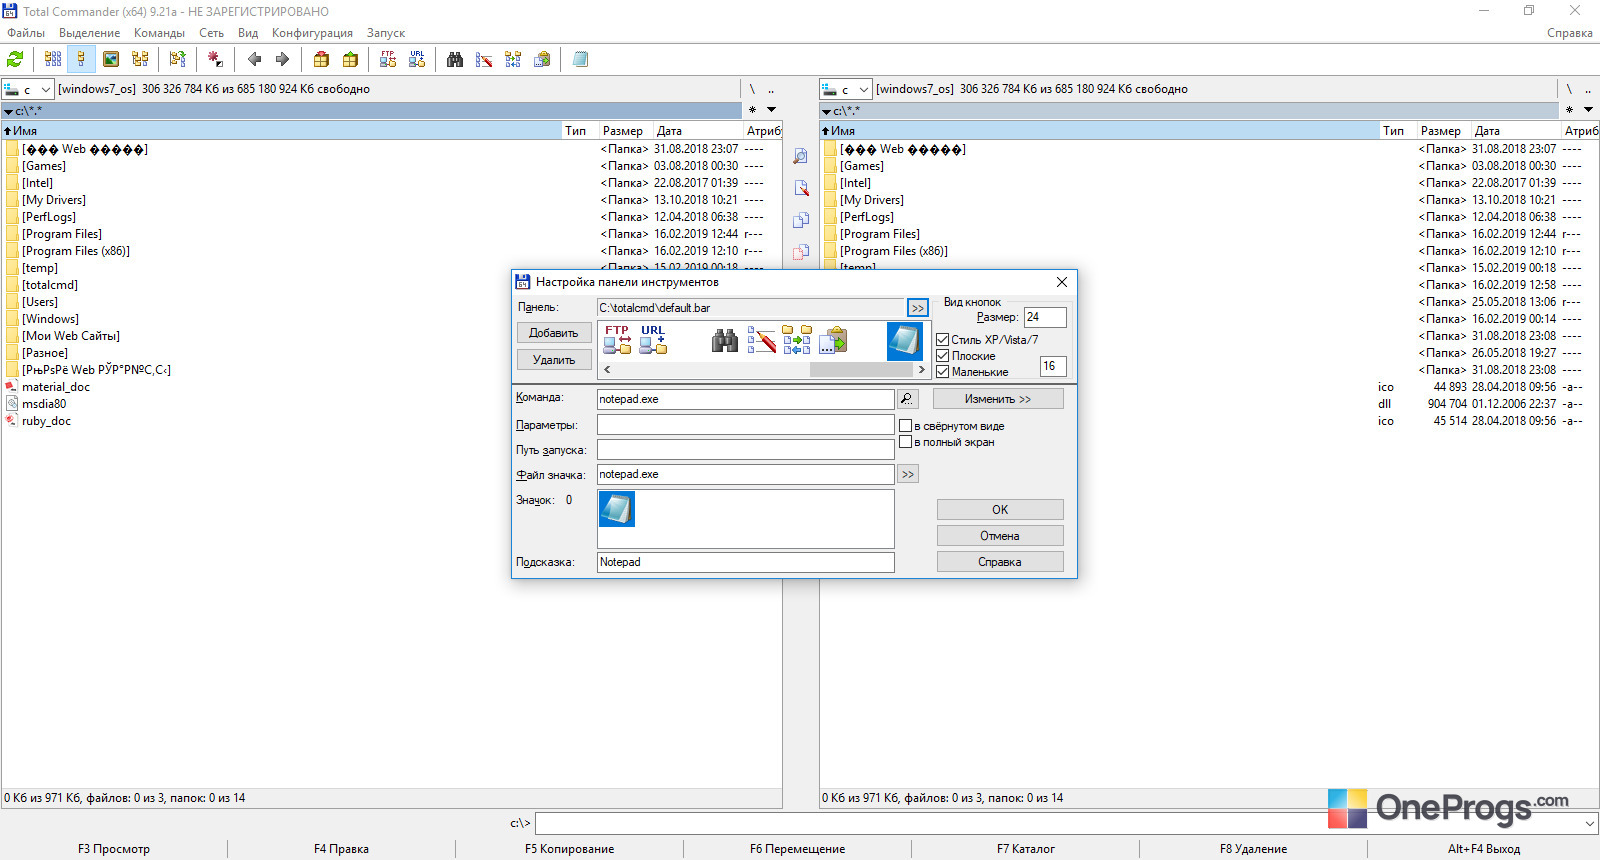The width and height of the screenshot is (1600, 860).
Task: Open the directory tree view icon
Action: [140, 59]
